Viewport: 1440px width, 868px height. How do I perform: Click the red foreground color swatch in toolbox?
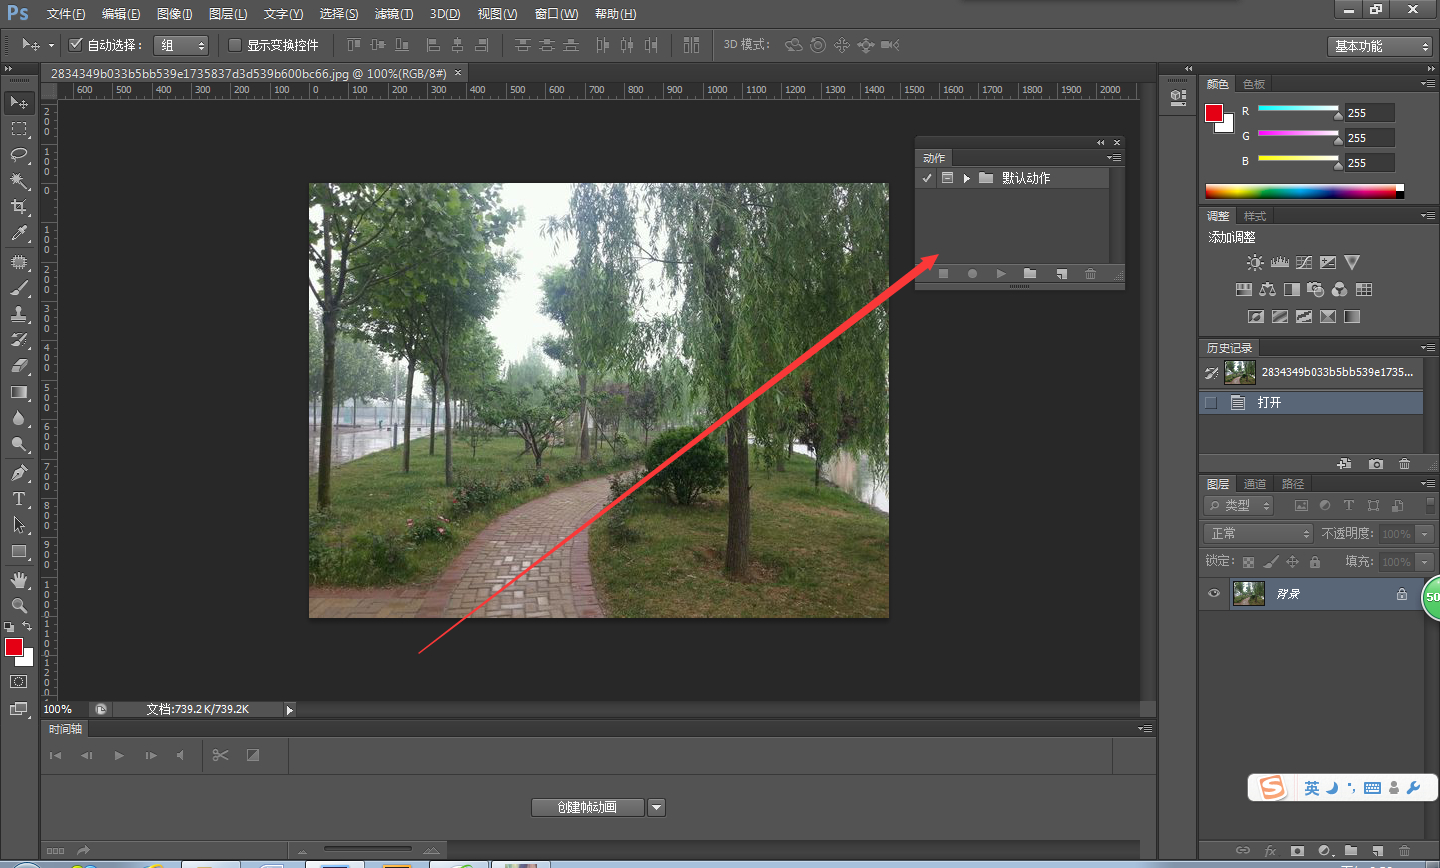(13, 647)
